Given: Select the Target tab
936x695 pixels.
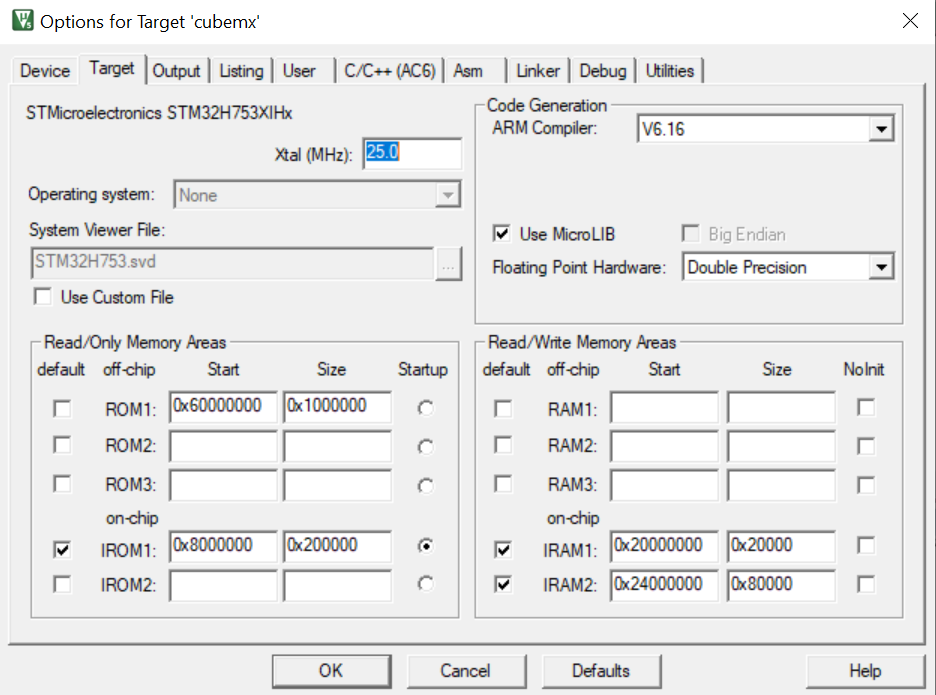Looking at the screenshot, I should coord(112,69).
